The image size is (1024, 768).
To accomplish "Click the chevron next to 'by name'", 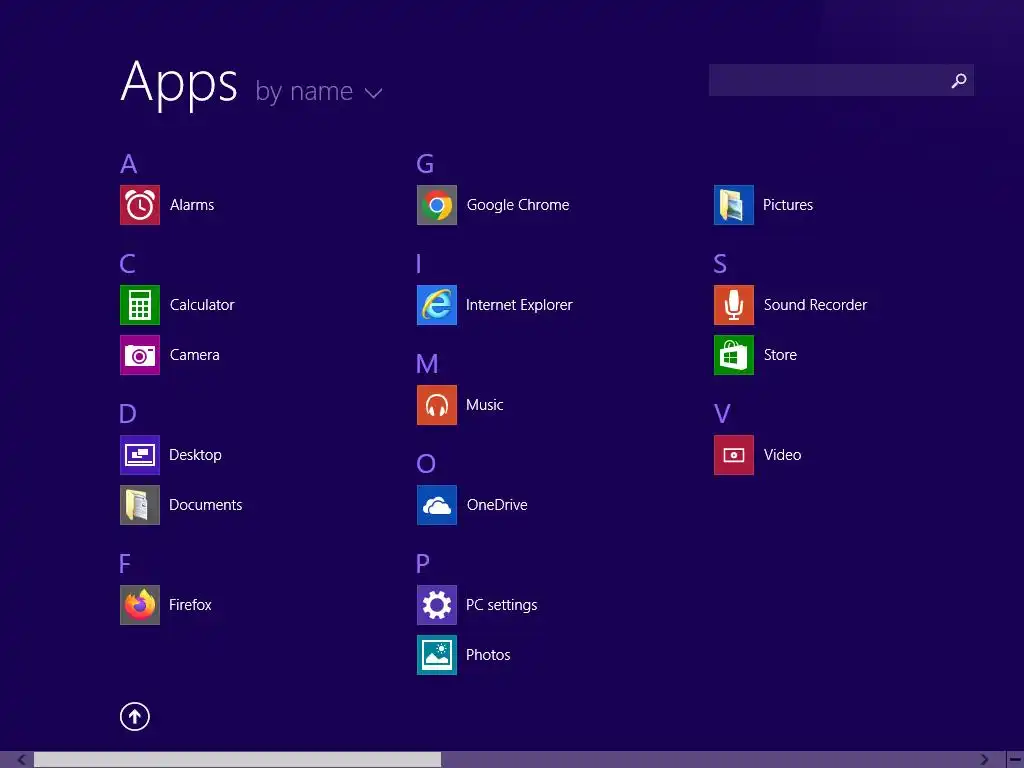I will tap(374, 93).
